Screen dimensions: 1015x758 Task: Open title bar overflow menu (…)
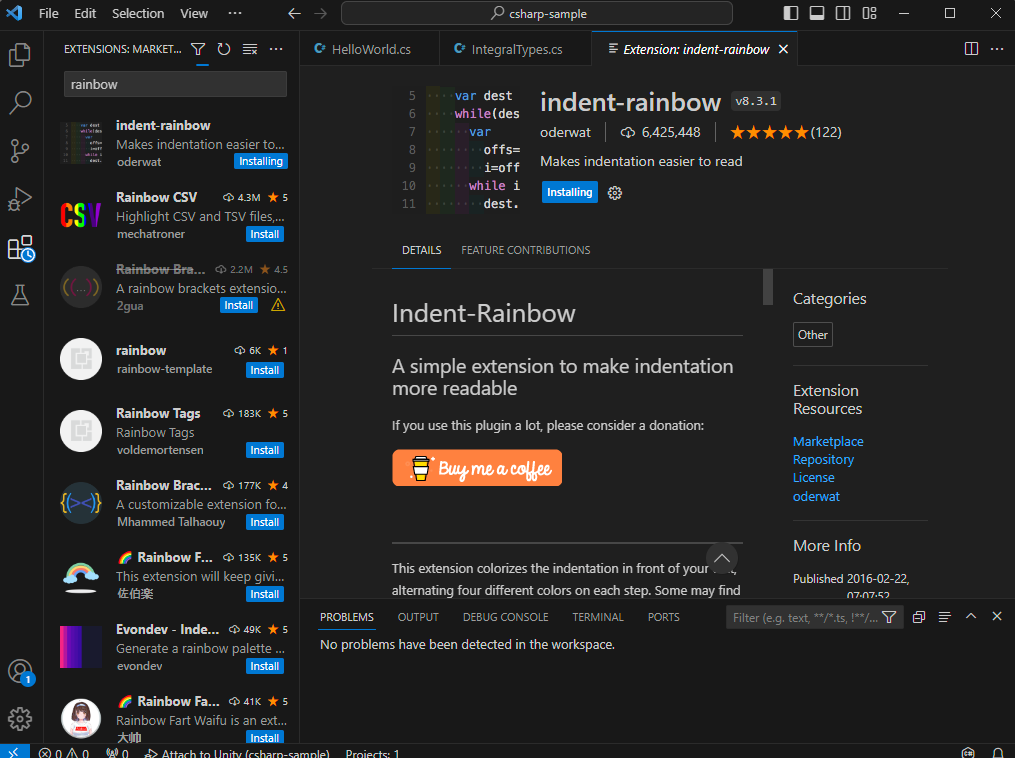235,14
